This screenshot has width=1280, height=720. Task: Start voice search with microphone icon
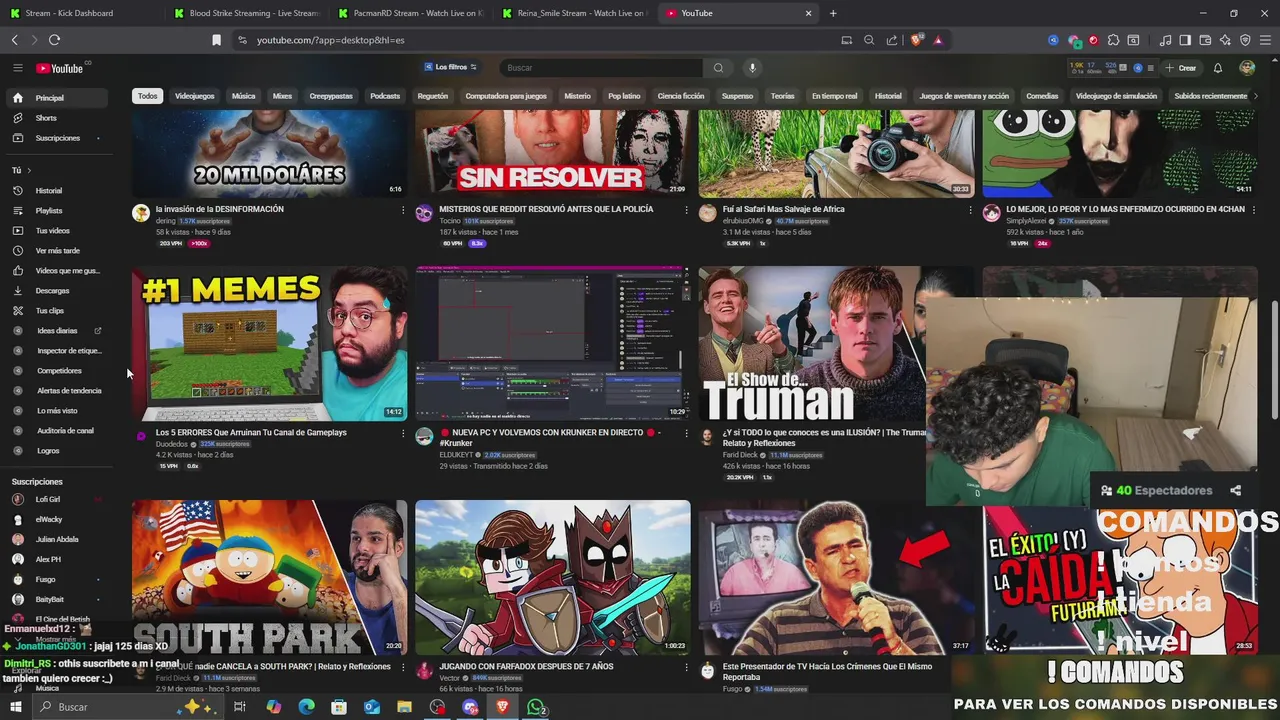(x=752, y=68)
